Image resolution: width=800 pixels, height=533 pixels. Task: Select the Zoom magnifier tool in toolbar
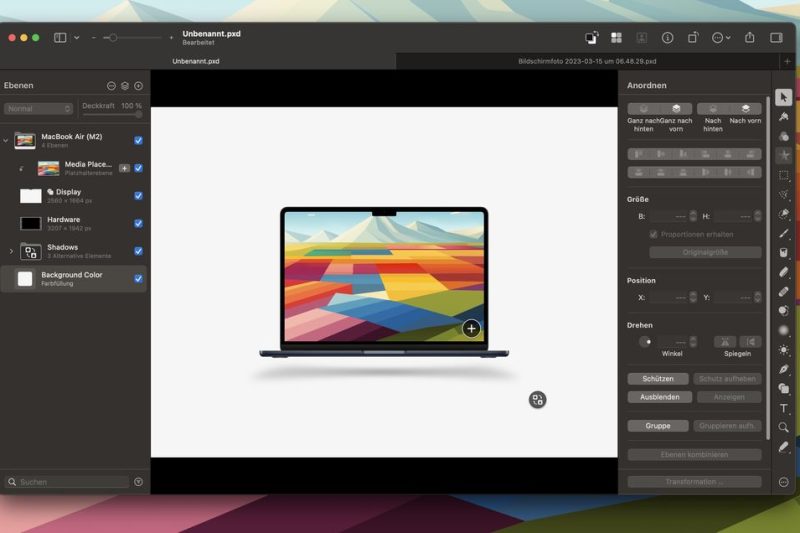tap(784, 427)
